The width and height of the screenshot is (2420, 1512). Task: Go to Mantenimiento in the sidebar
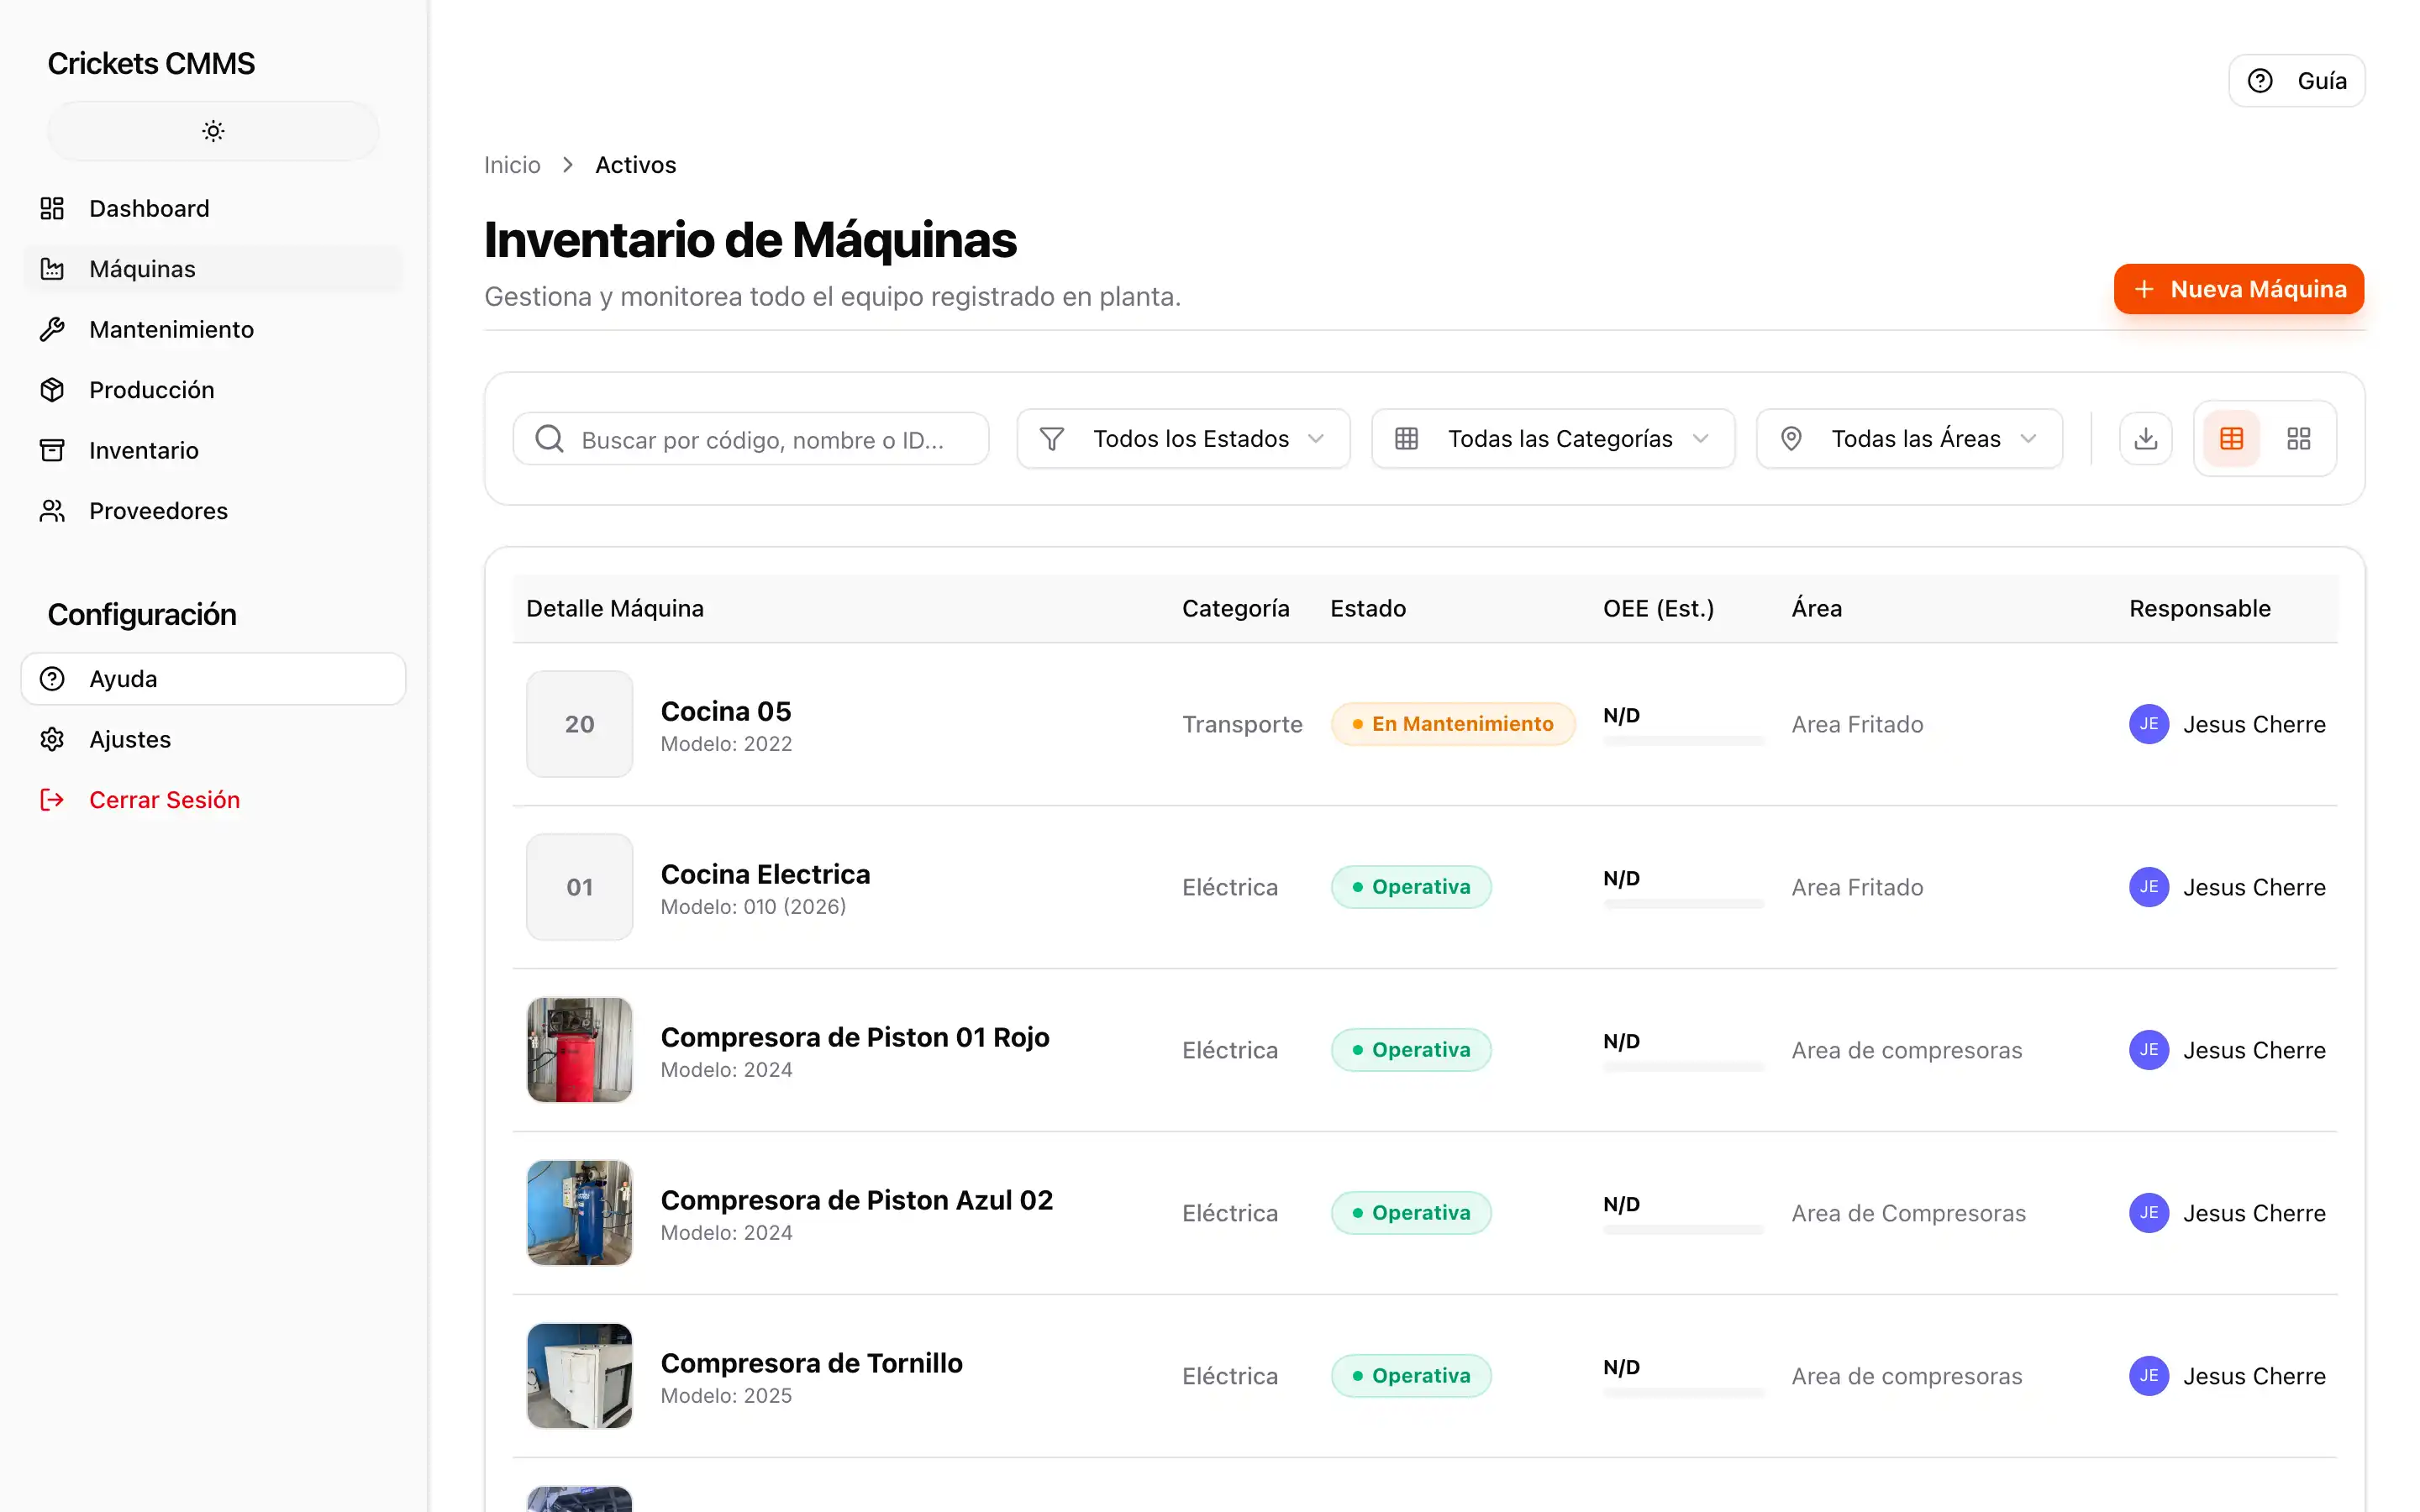(213, 329)
